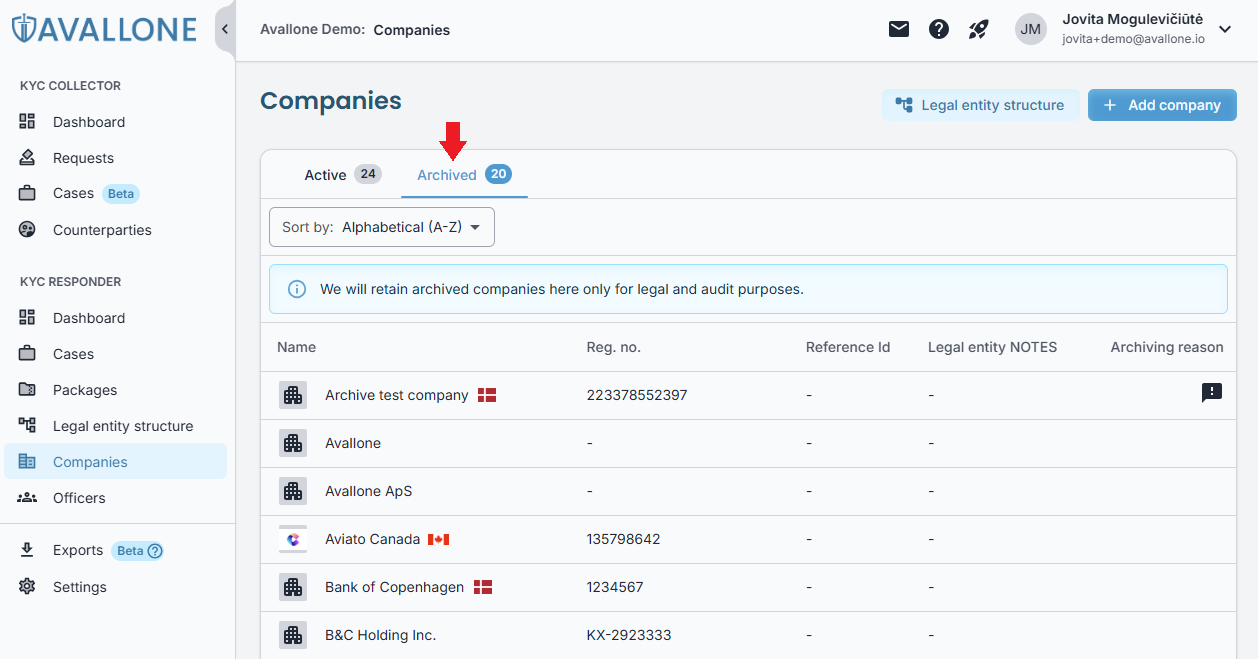The width and height of the screenshot is (1258, 659).
Task: Open the mail inbox icon
Action: (899, 29)
